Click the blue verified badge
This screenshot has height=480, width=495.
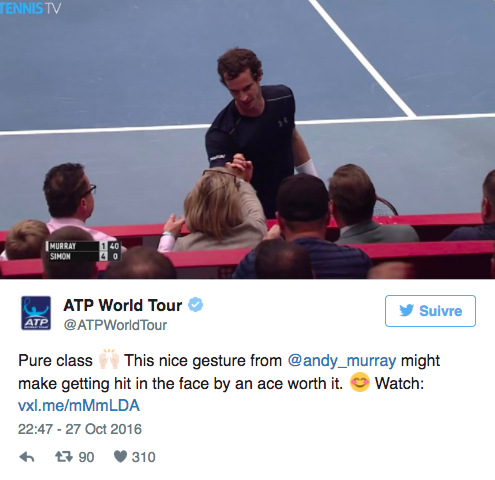point(196,305)
